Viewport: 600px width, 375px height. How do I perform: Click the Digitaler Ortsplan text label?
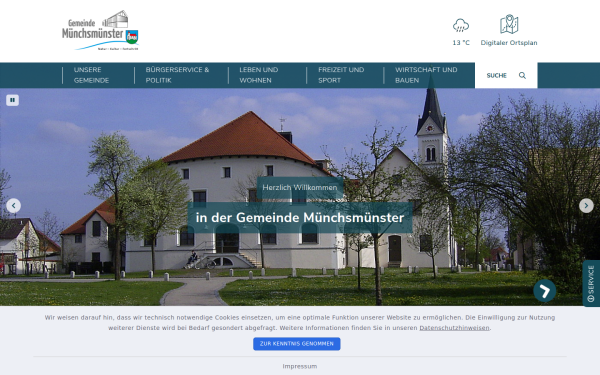point(509,43)
